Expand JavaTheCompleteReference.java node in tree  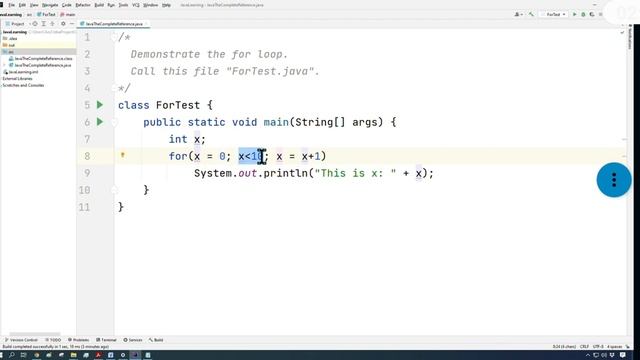pos(4,65)
